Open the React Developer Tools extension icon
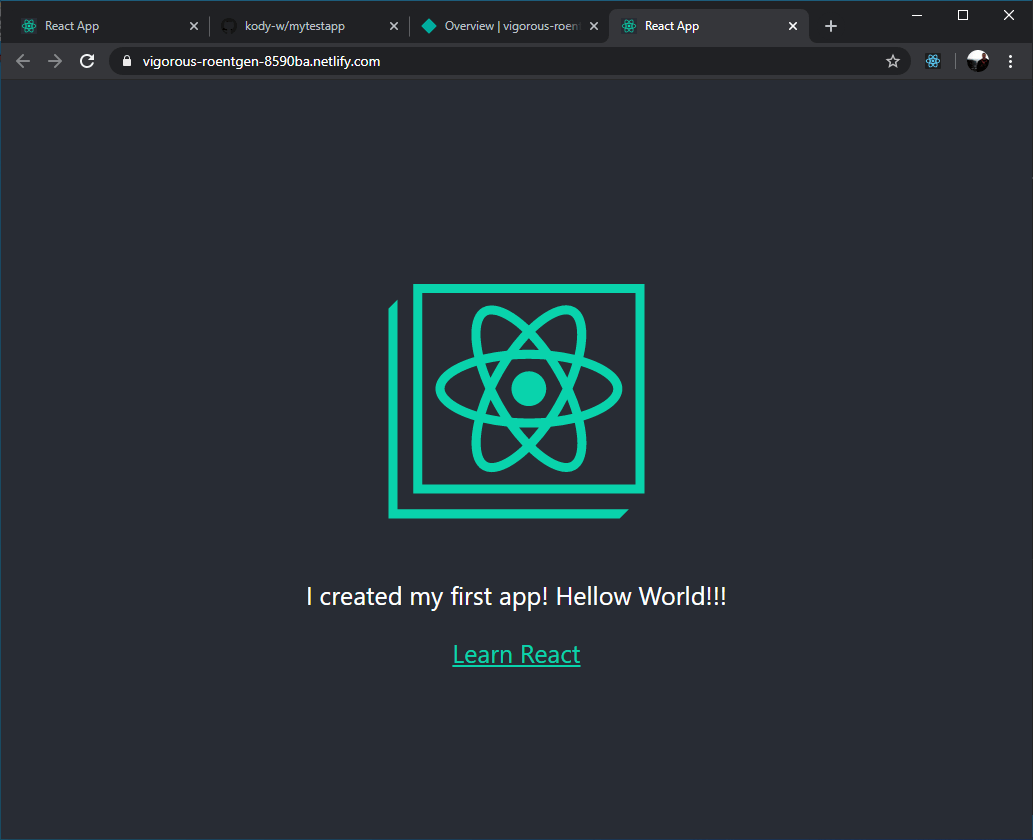1033x840 pixels. click(933, 61)
